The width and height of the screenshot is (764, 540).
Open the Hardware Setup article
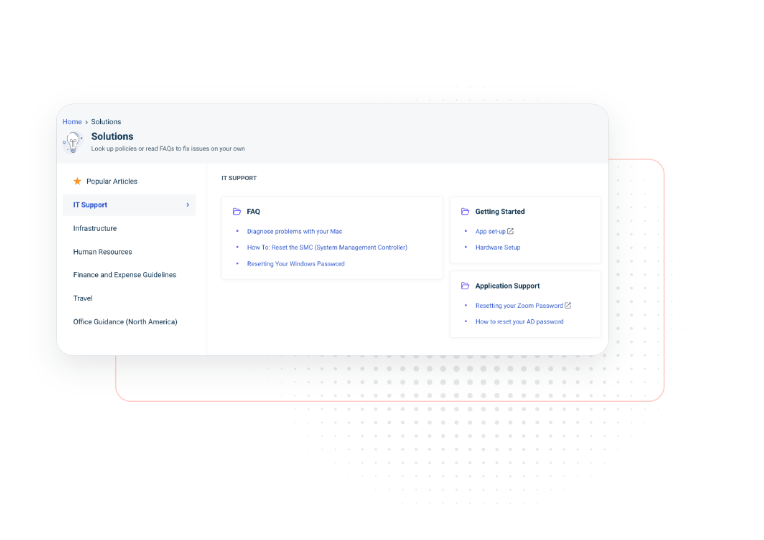pos(497,248)
